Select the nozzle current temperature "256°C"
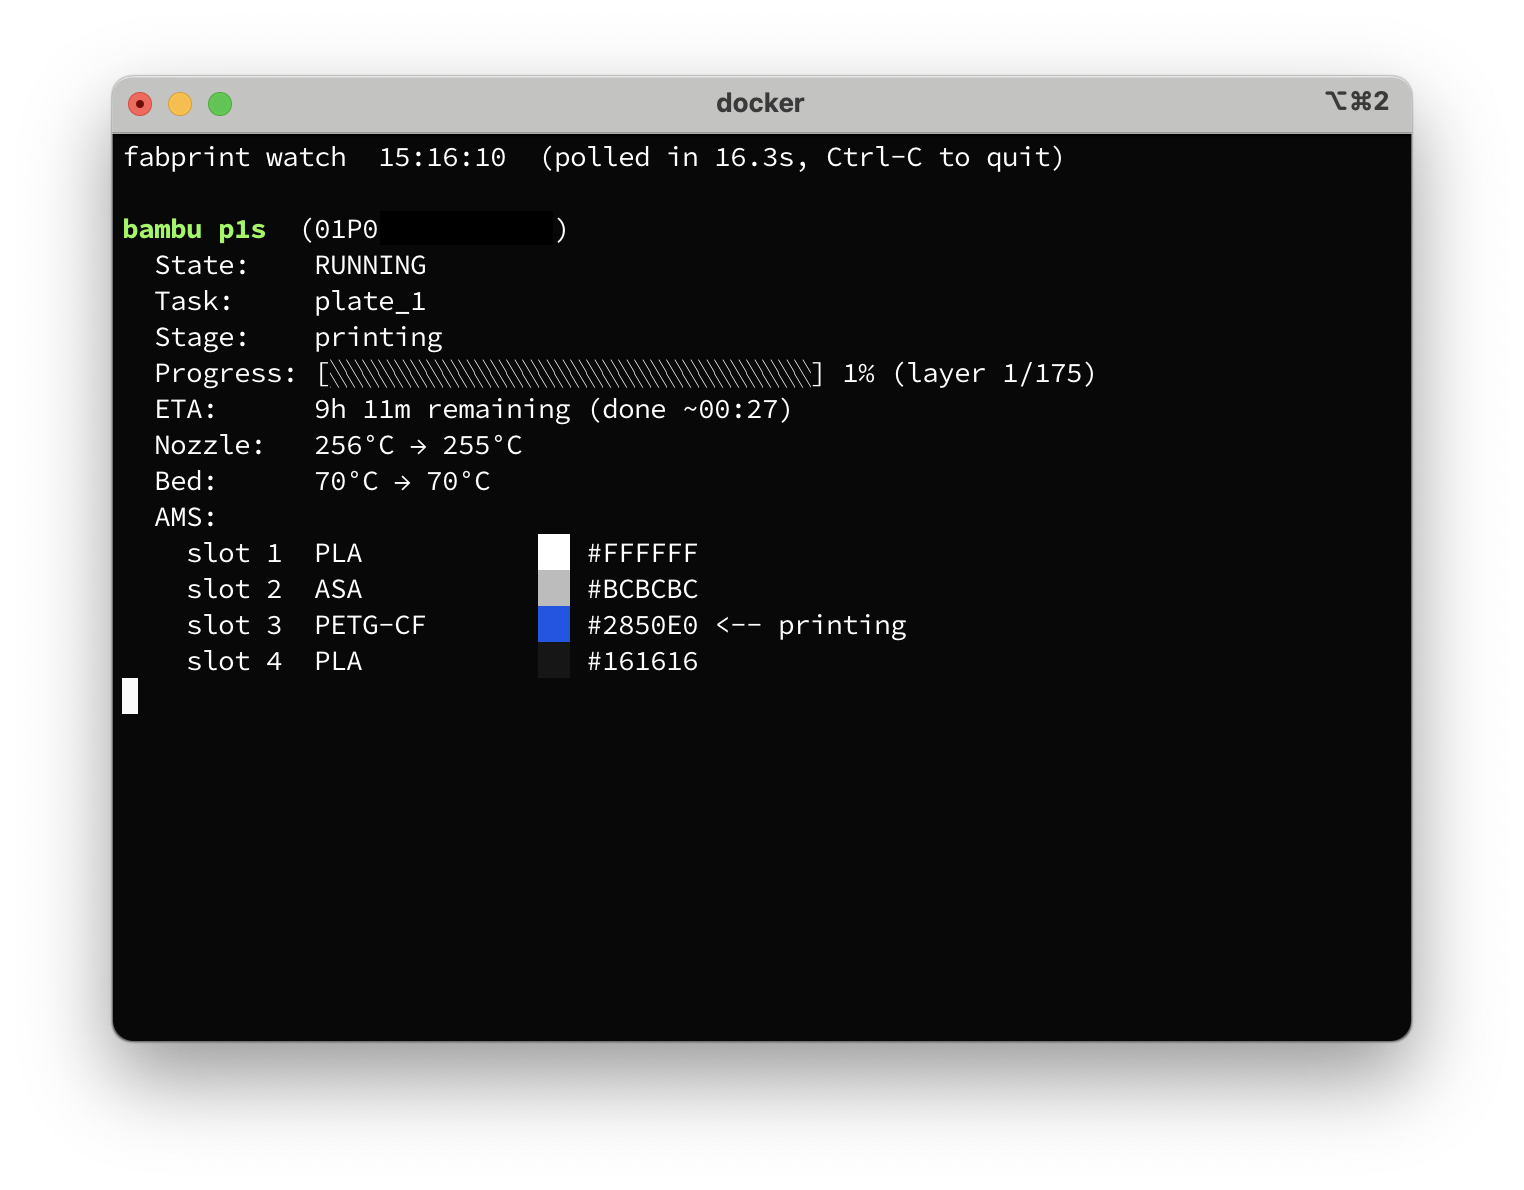 355,446
